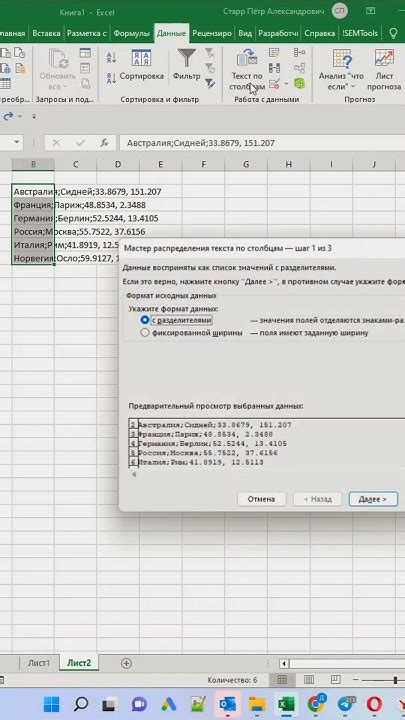The height and width of the screenshot is (720, 405).
Task: Open Telegram from the taskbar
Action: click(344, 704)
